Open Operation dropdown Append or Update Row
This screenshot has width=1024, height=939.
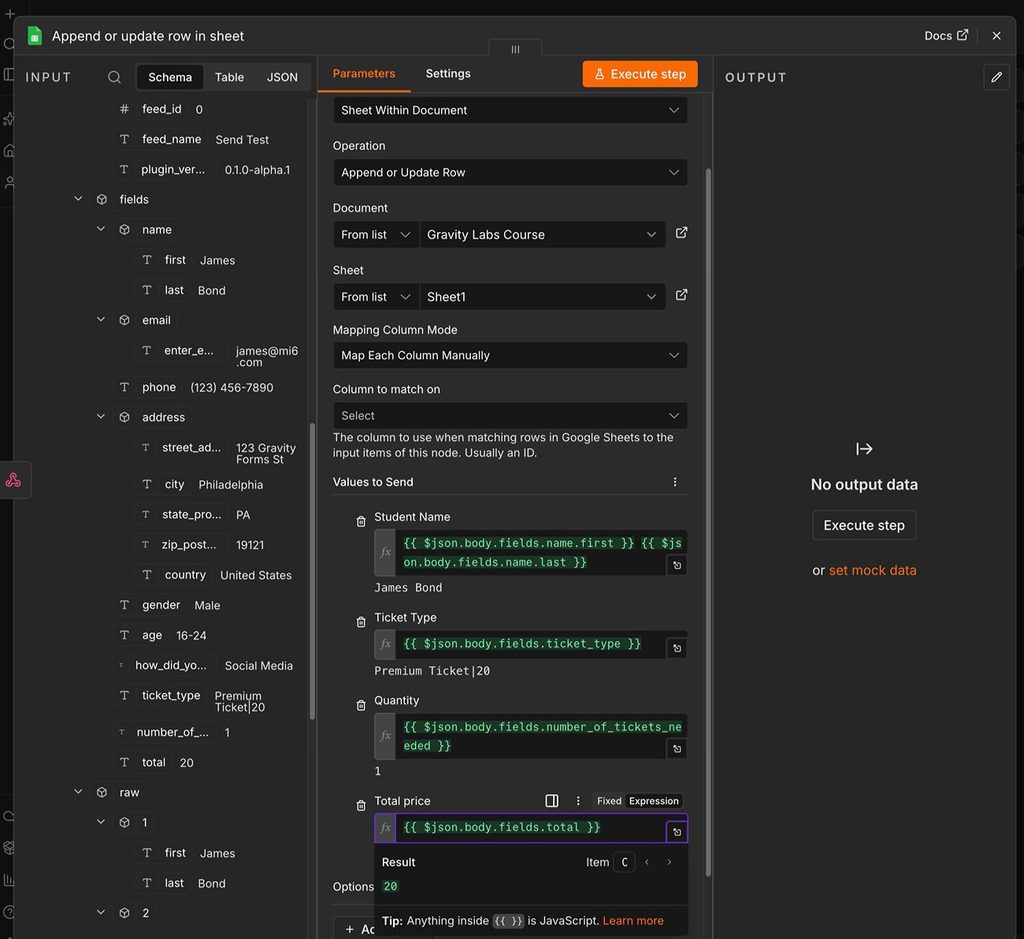point(509,172)
